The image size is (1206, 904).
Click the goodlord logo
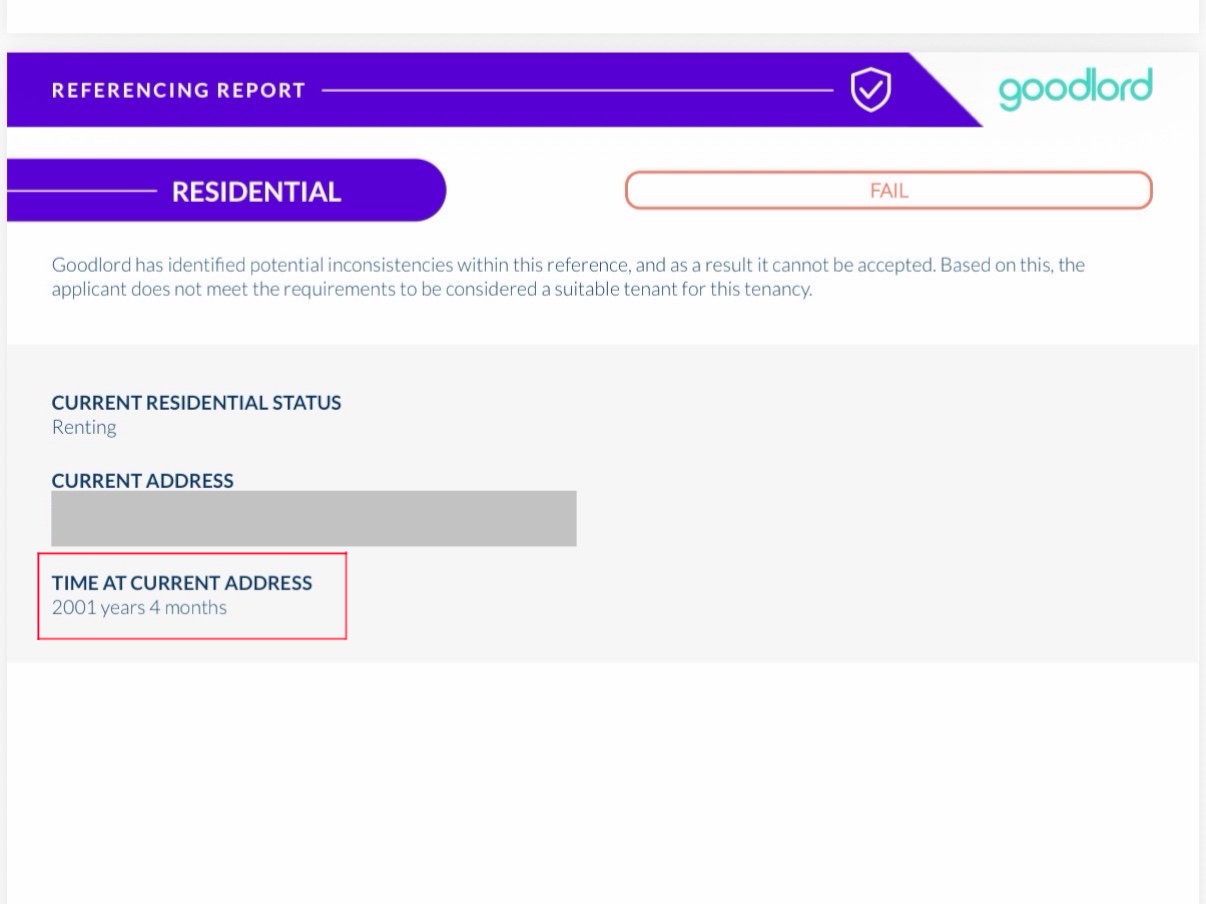pos(1075,89)
